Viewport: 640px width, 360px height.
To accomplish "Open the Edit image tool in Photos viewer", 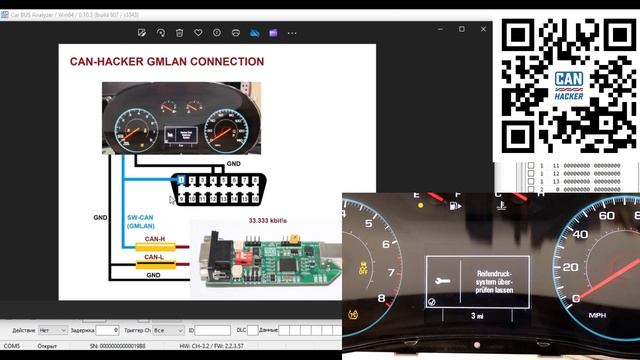I will (x=142, y=33).
